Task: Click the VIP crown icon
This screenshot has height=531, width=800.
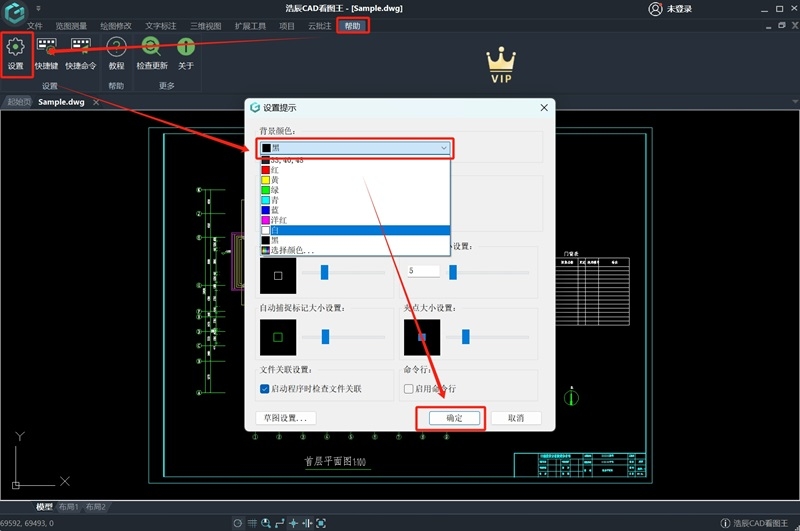Action: coord(501,65)
